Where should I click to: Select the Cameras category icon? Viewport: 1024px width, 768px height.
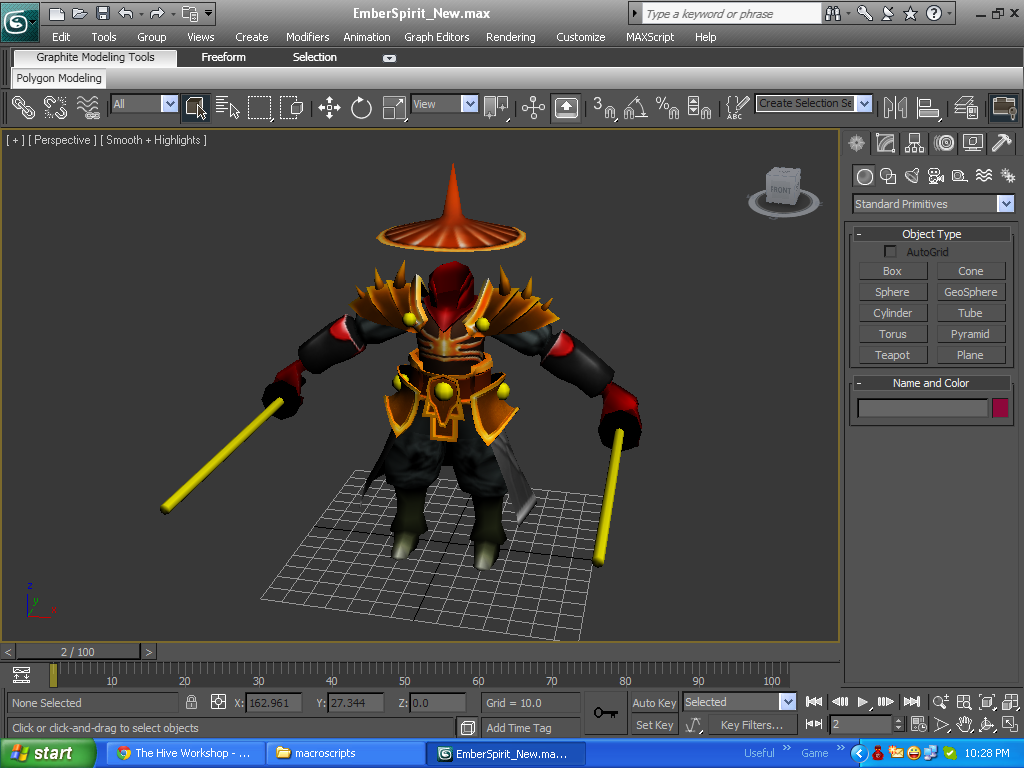[936, 176]
